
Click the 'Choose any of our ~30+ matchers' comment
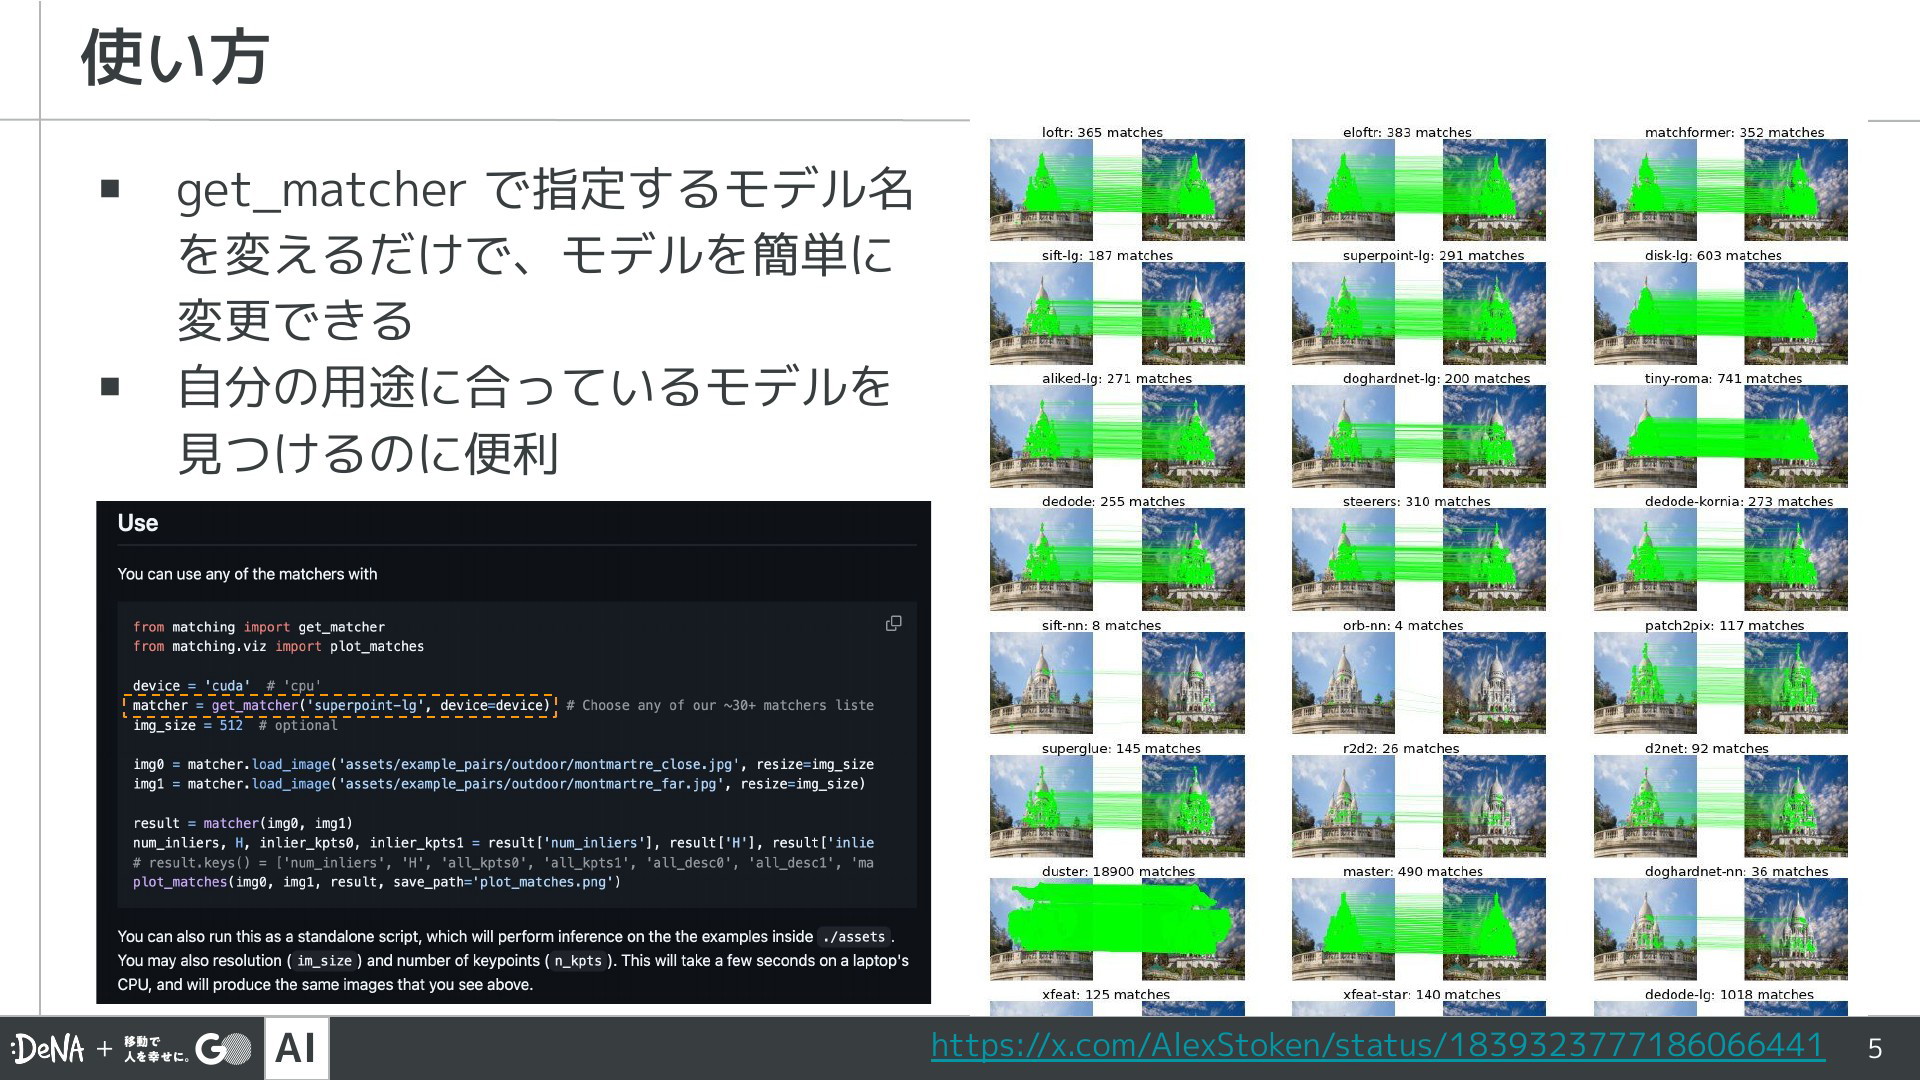coord(720,705)
